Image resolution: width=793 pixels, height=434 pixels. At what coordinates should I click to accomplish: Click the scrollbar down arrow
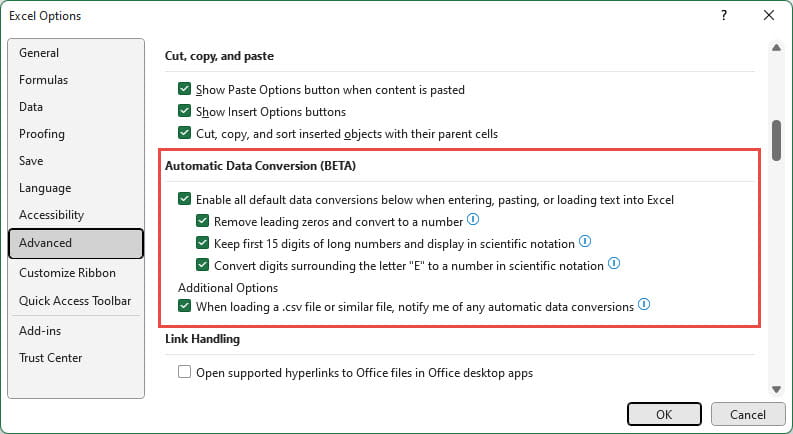click(774, 388)
